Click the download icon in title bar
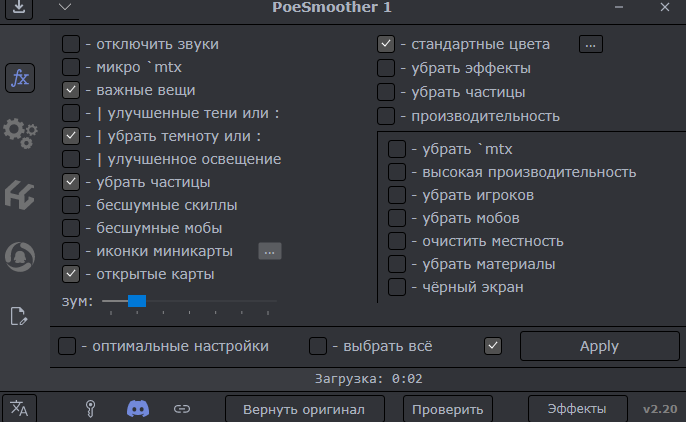Viewport: 686px width, 422px height. [x=19, y=8]
